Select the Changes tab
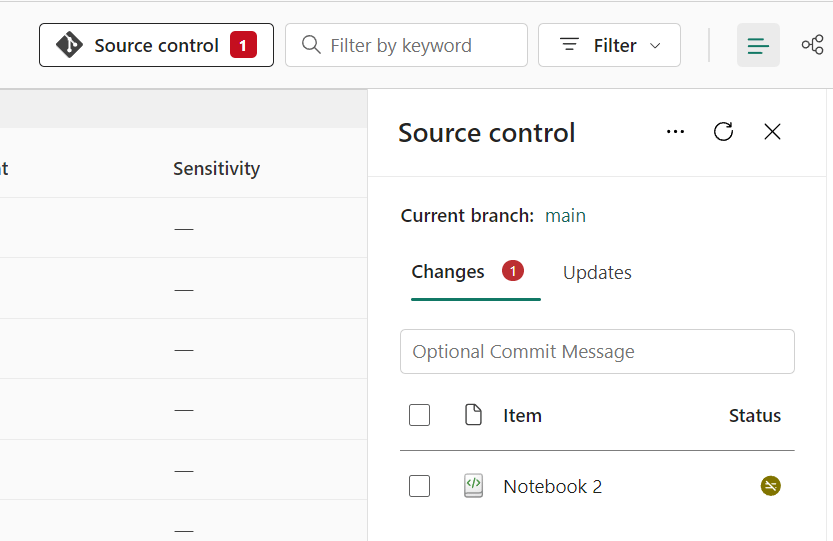Viewport: 833px width, 541px height. pyautogui.click(x=448, y=272)
